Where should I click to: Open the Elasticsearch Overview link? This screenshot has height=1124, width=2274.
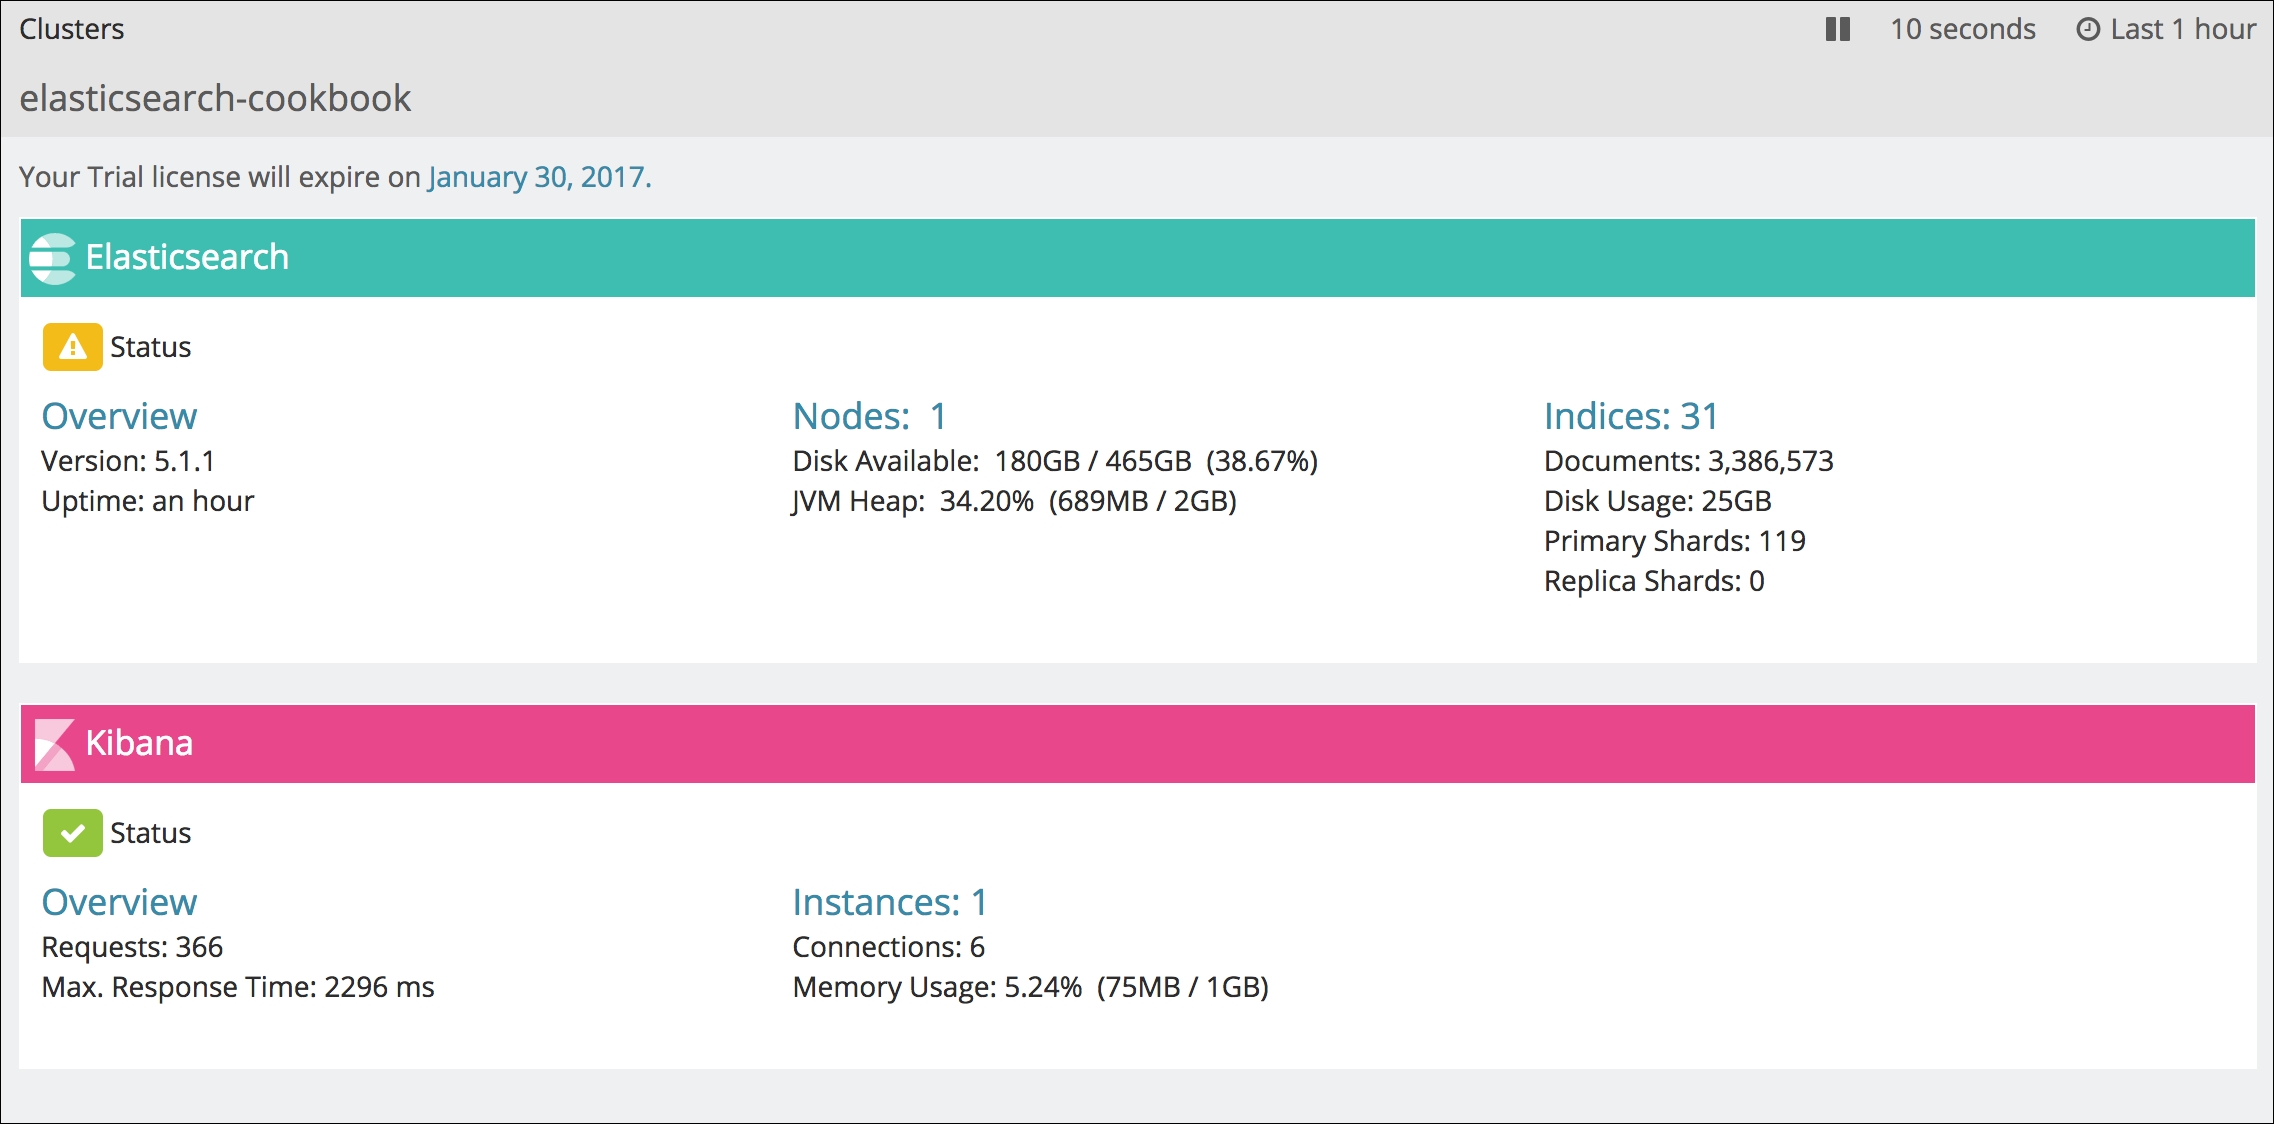click(x=119, y=416)
